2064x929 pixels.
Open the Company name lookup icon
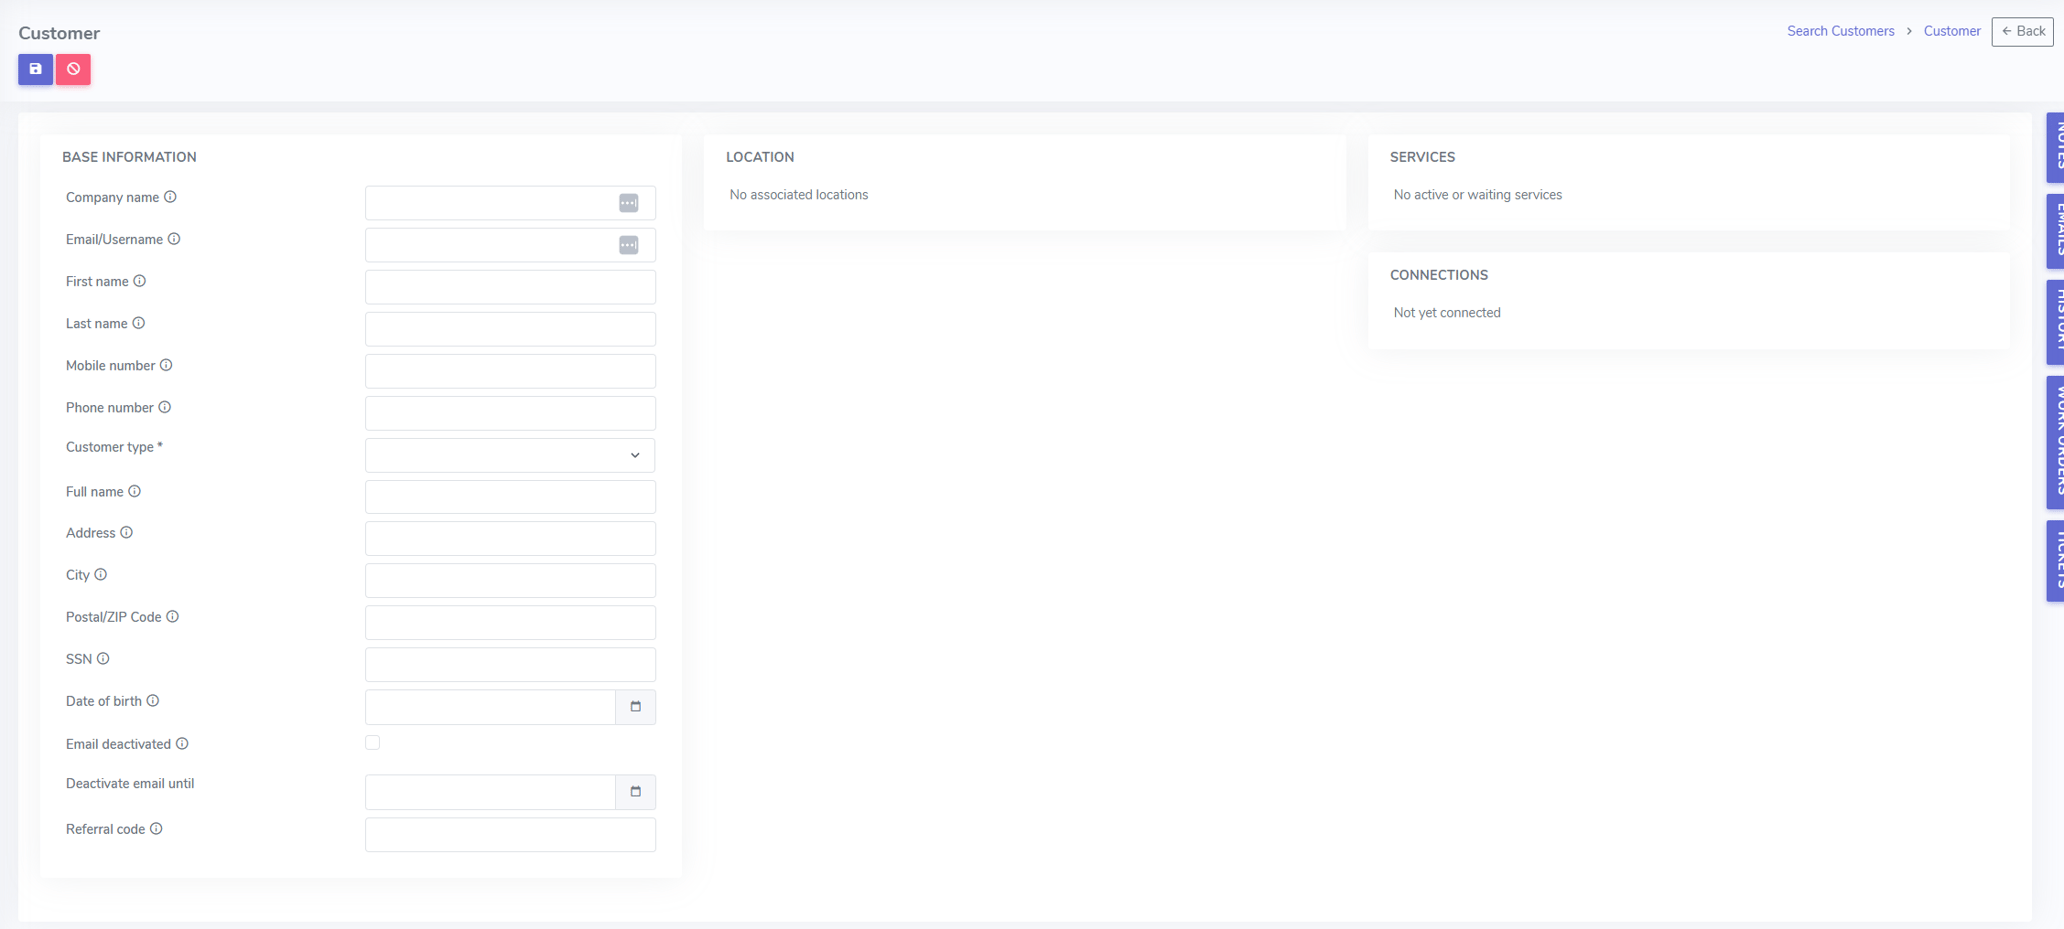pos(629,202)
